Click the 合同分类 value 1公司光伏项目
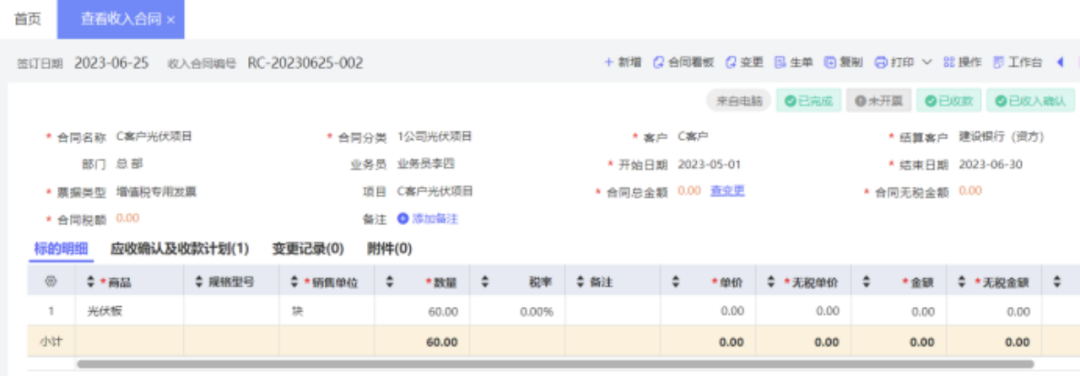This screenshot has height=376, width=1080. [x=435, y=136]
